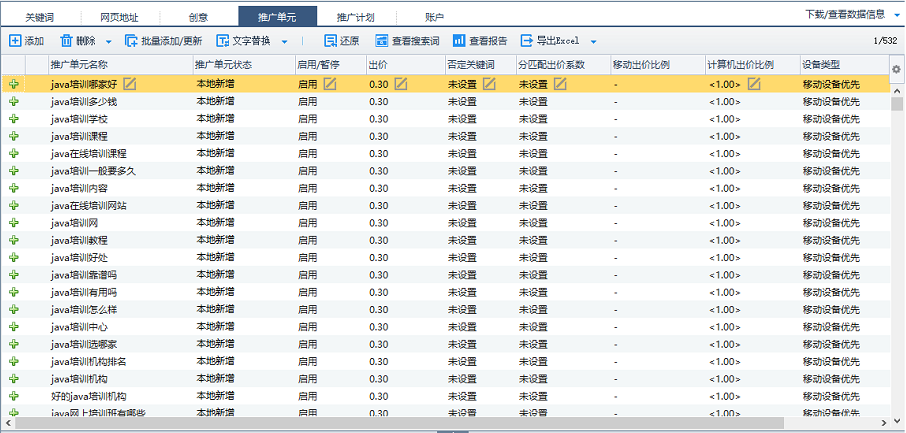Edit negative keywords in selected row
906x433 pixels.
(x=489, y=84)
